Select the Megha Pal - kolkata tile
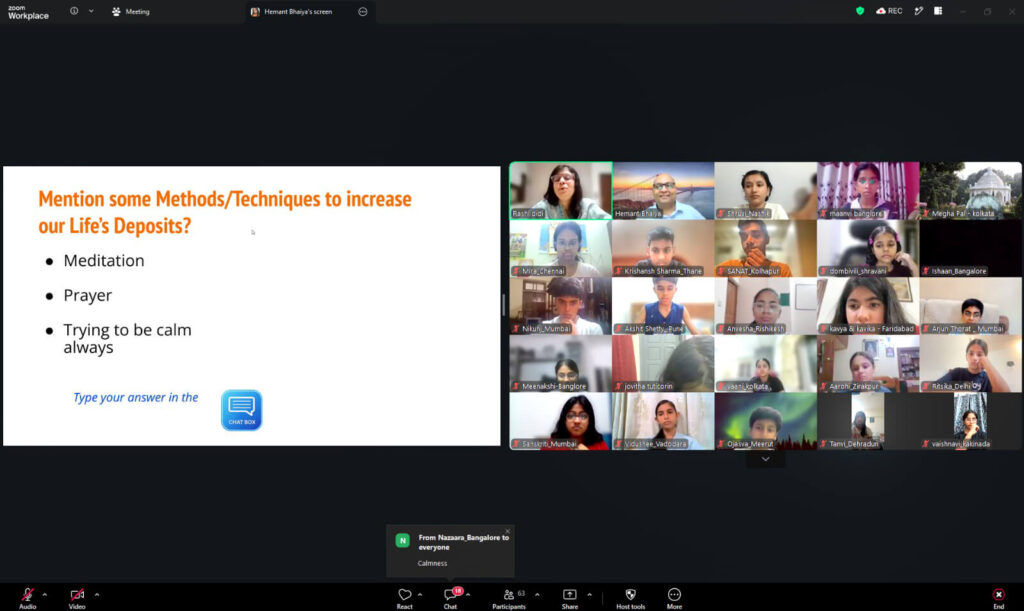 click(970, 191)
